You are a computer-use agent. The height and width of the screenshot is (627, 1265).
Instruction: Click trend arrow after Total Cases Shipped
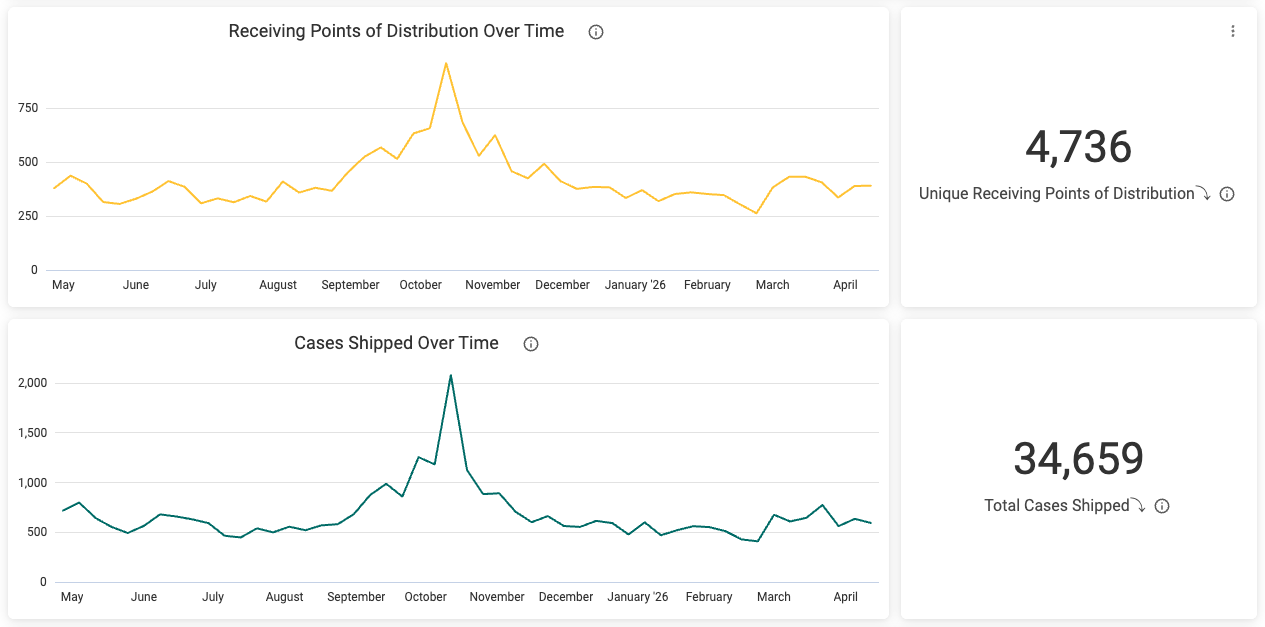(1138, 506)
